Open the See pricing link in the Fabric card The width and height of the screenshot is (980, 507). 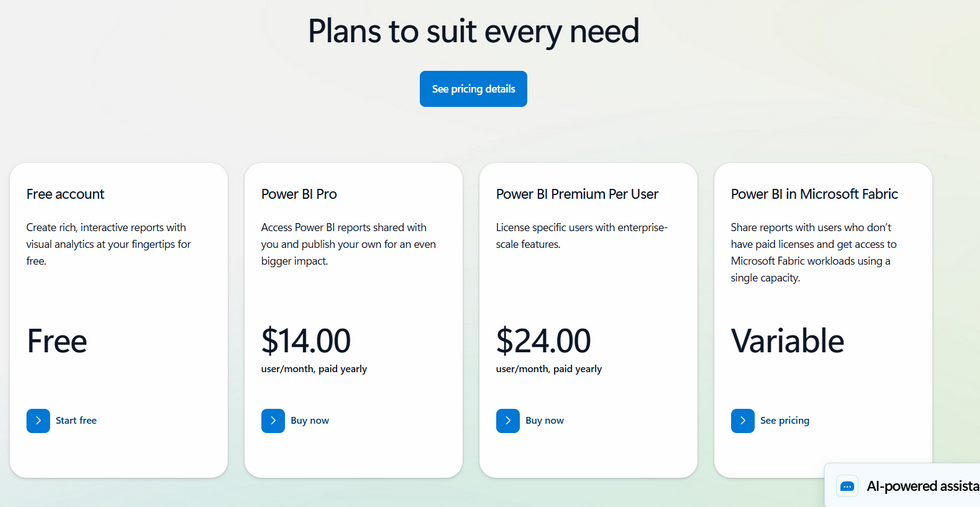pos(785,421)
